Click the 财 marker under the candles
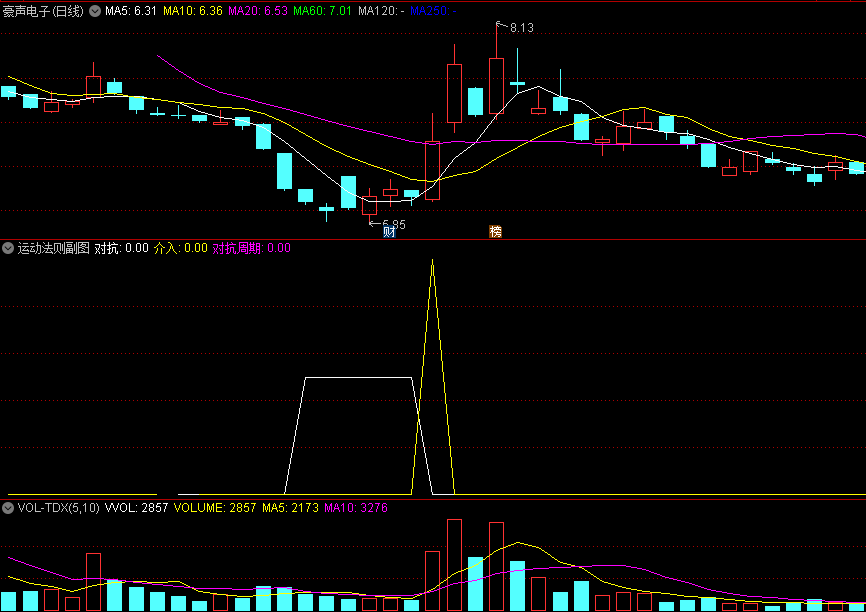 (x=389, y=232)
